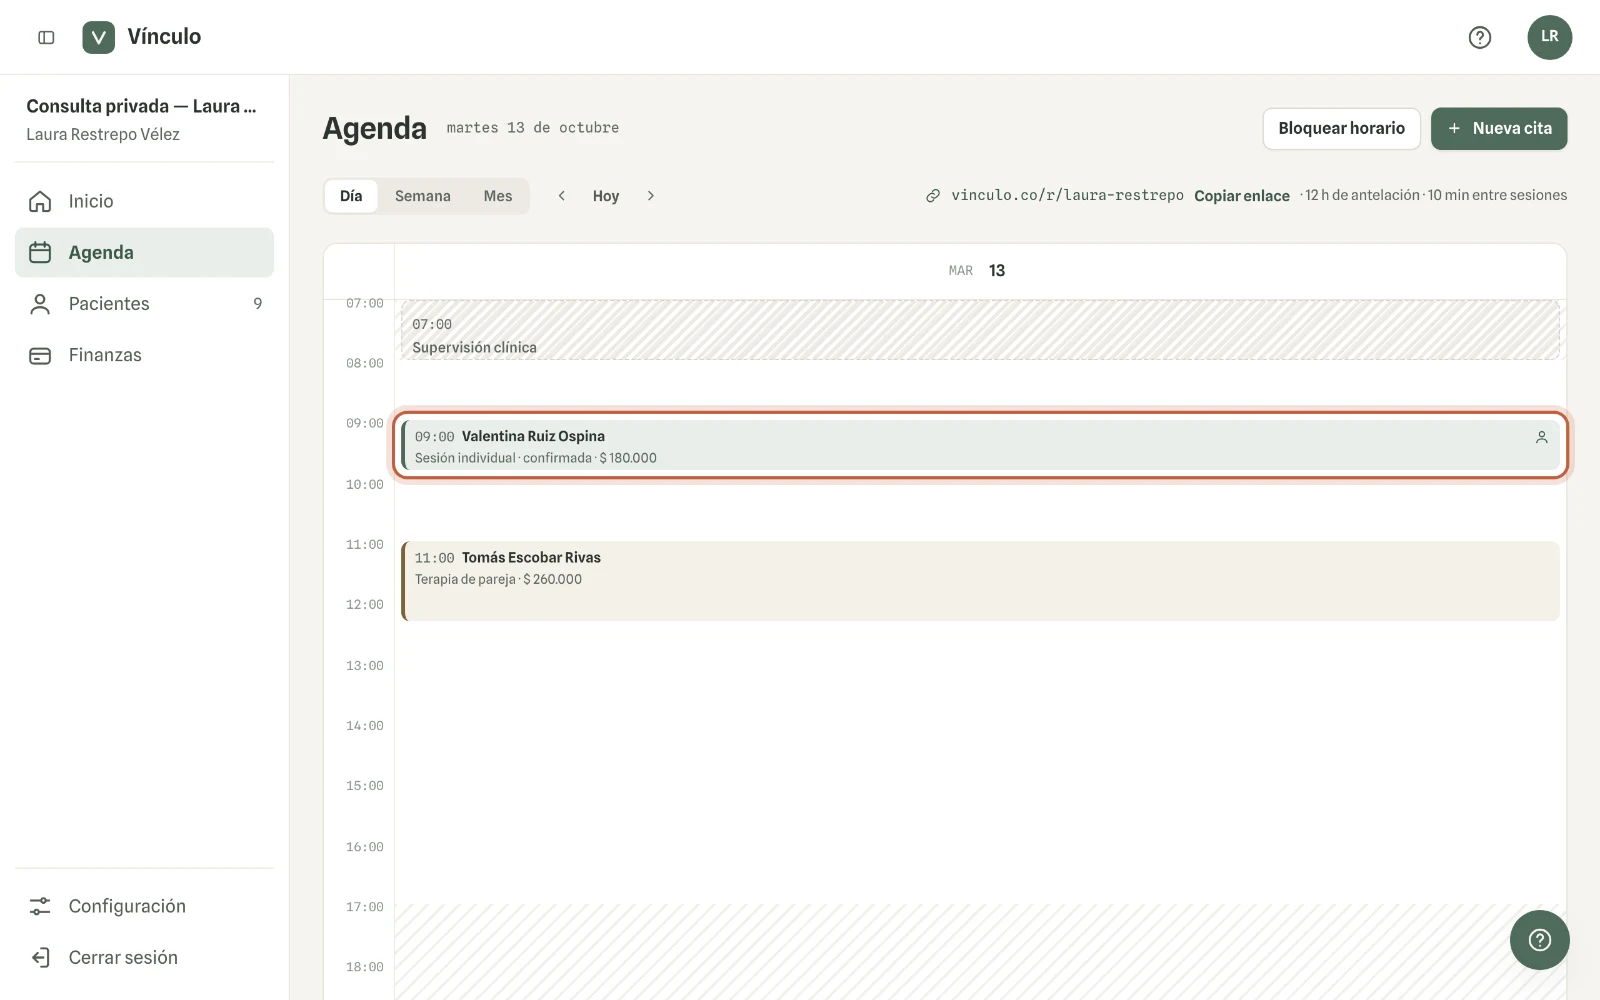1600x1000 pixels.
Task: Switch to Semana view
Action: click(x=423, y=196)
